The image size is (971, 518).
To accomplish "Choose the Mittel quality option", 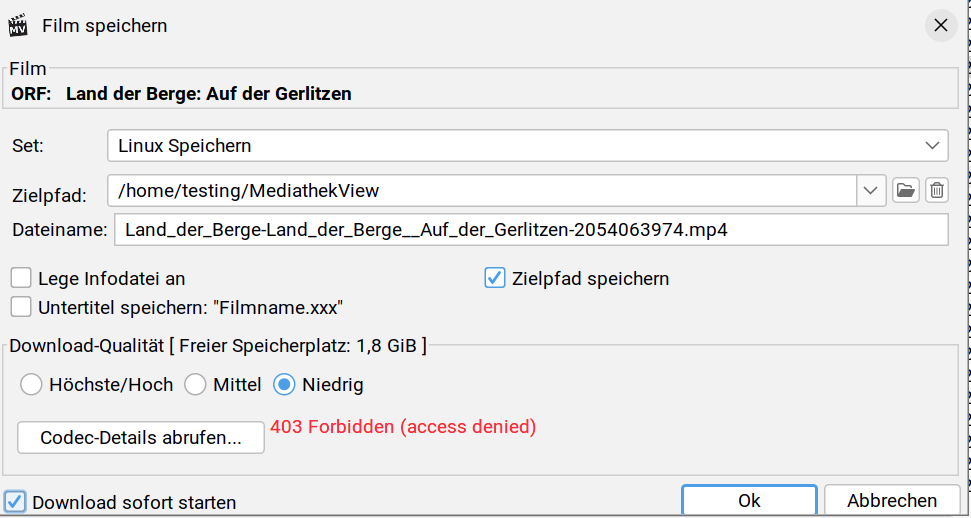I will point(196,385).
